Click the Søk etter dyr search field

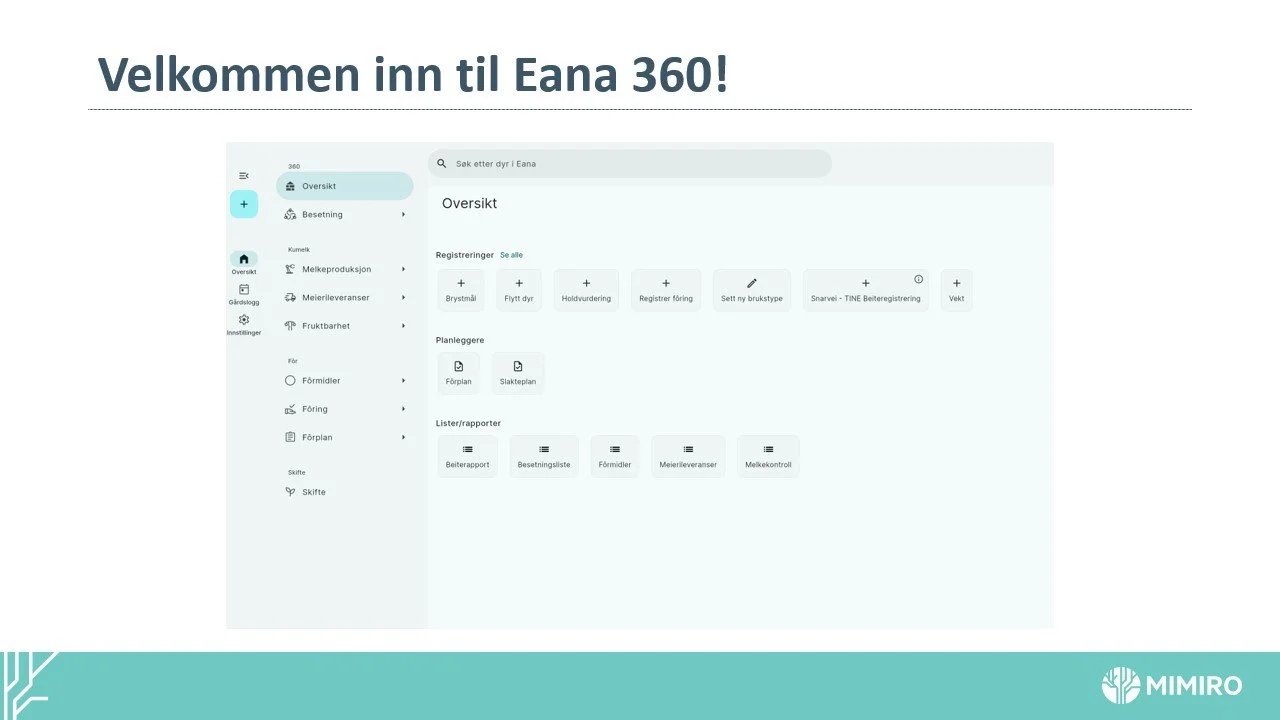[x=630, y=163]
